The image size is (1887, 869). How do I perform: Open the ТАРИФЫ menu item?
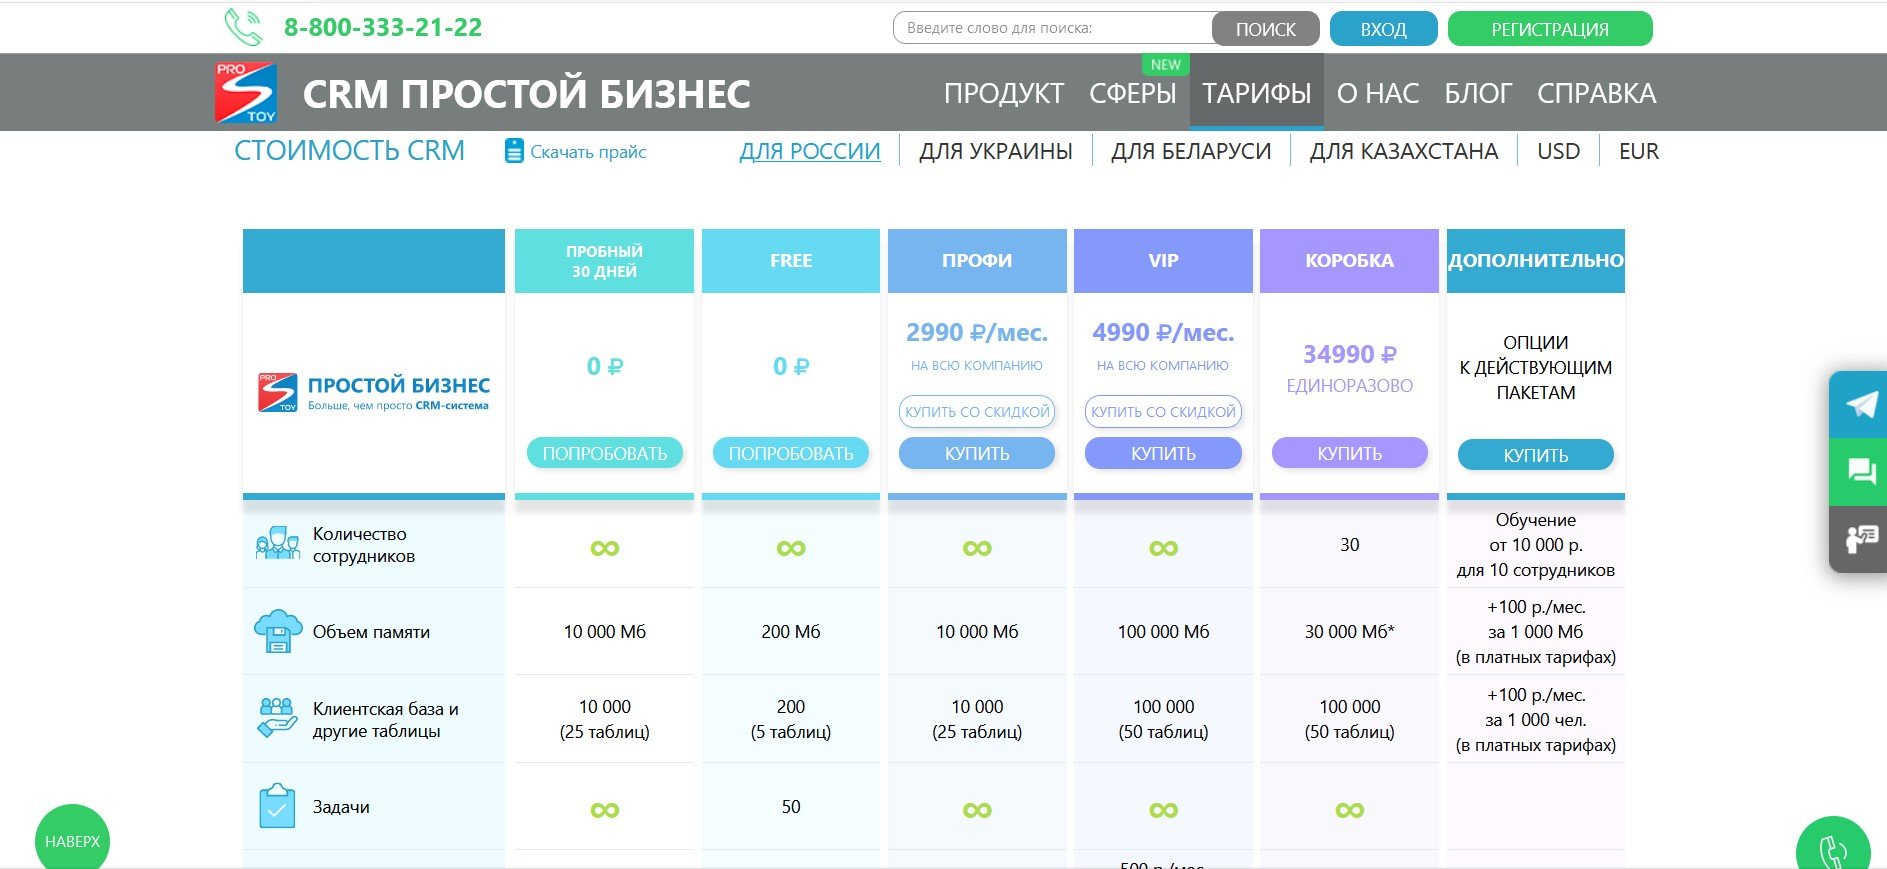(x=1256, y=93)
